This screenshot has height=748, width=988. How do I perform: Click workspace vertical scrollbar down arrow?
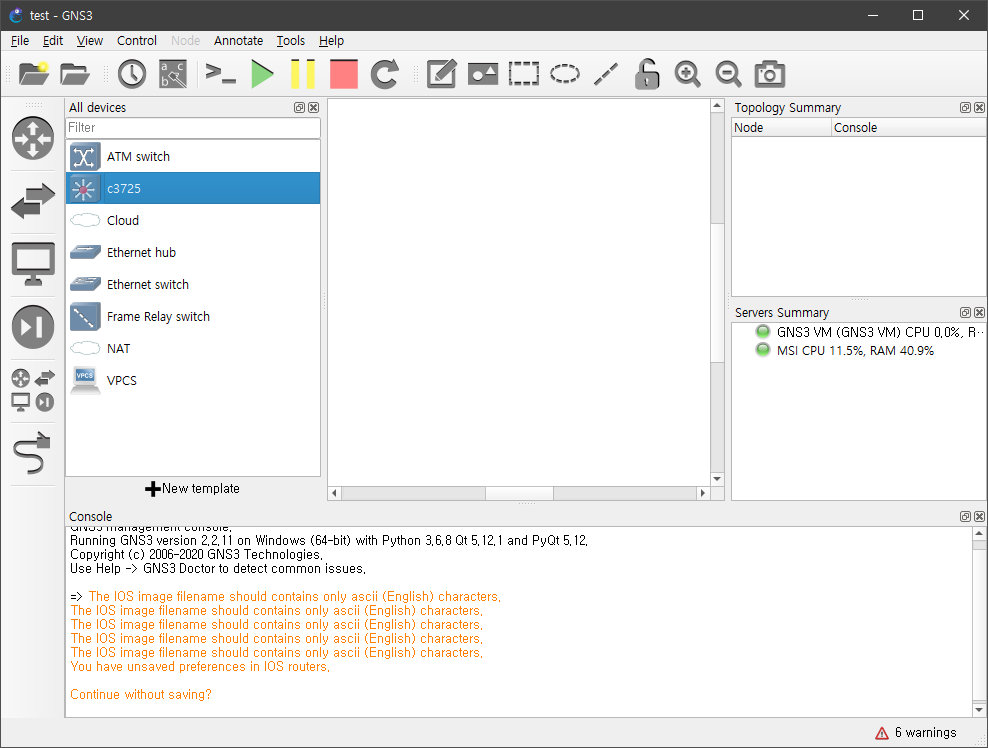(x=717, y=479)
